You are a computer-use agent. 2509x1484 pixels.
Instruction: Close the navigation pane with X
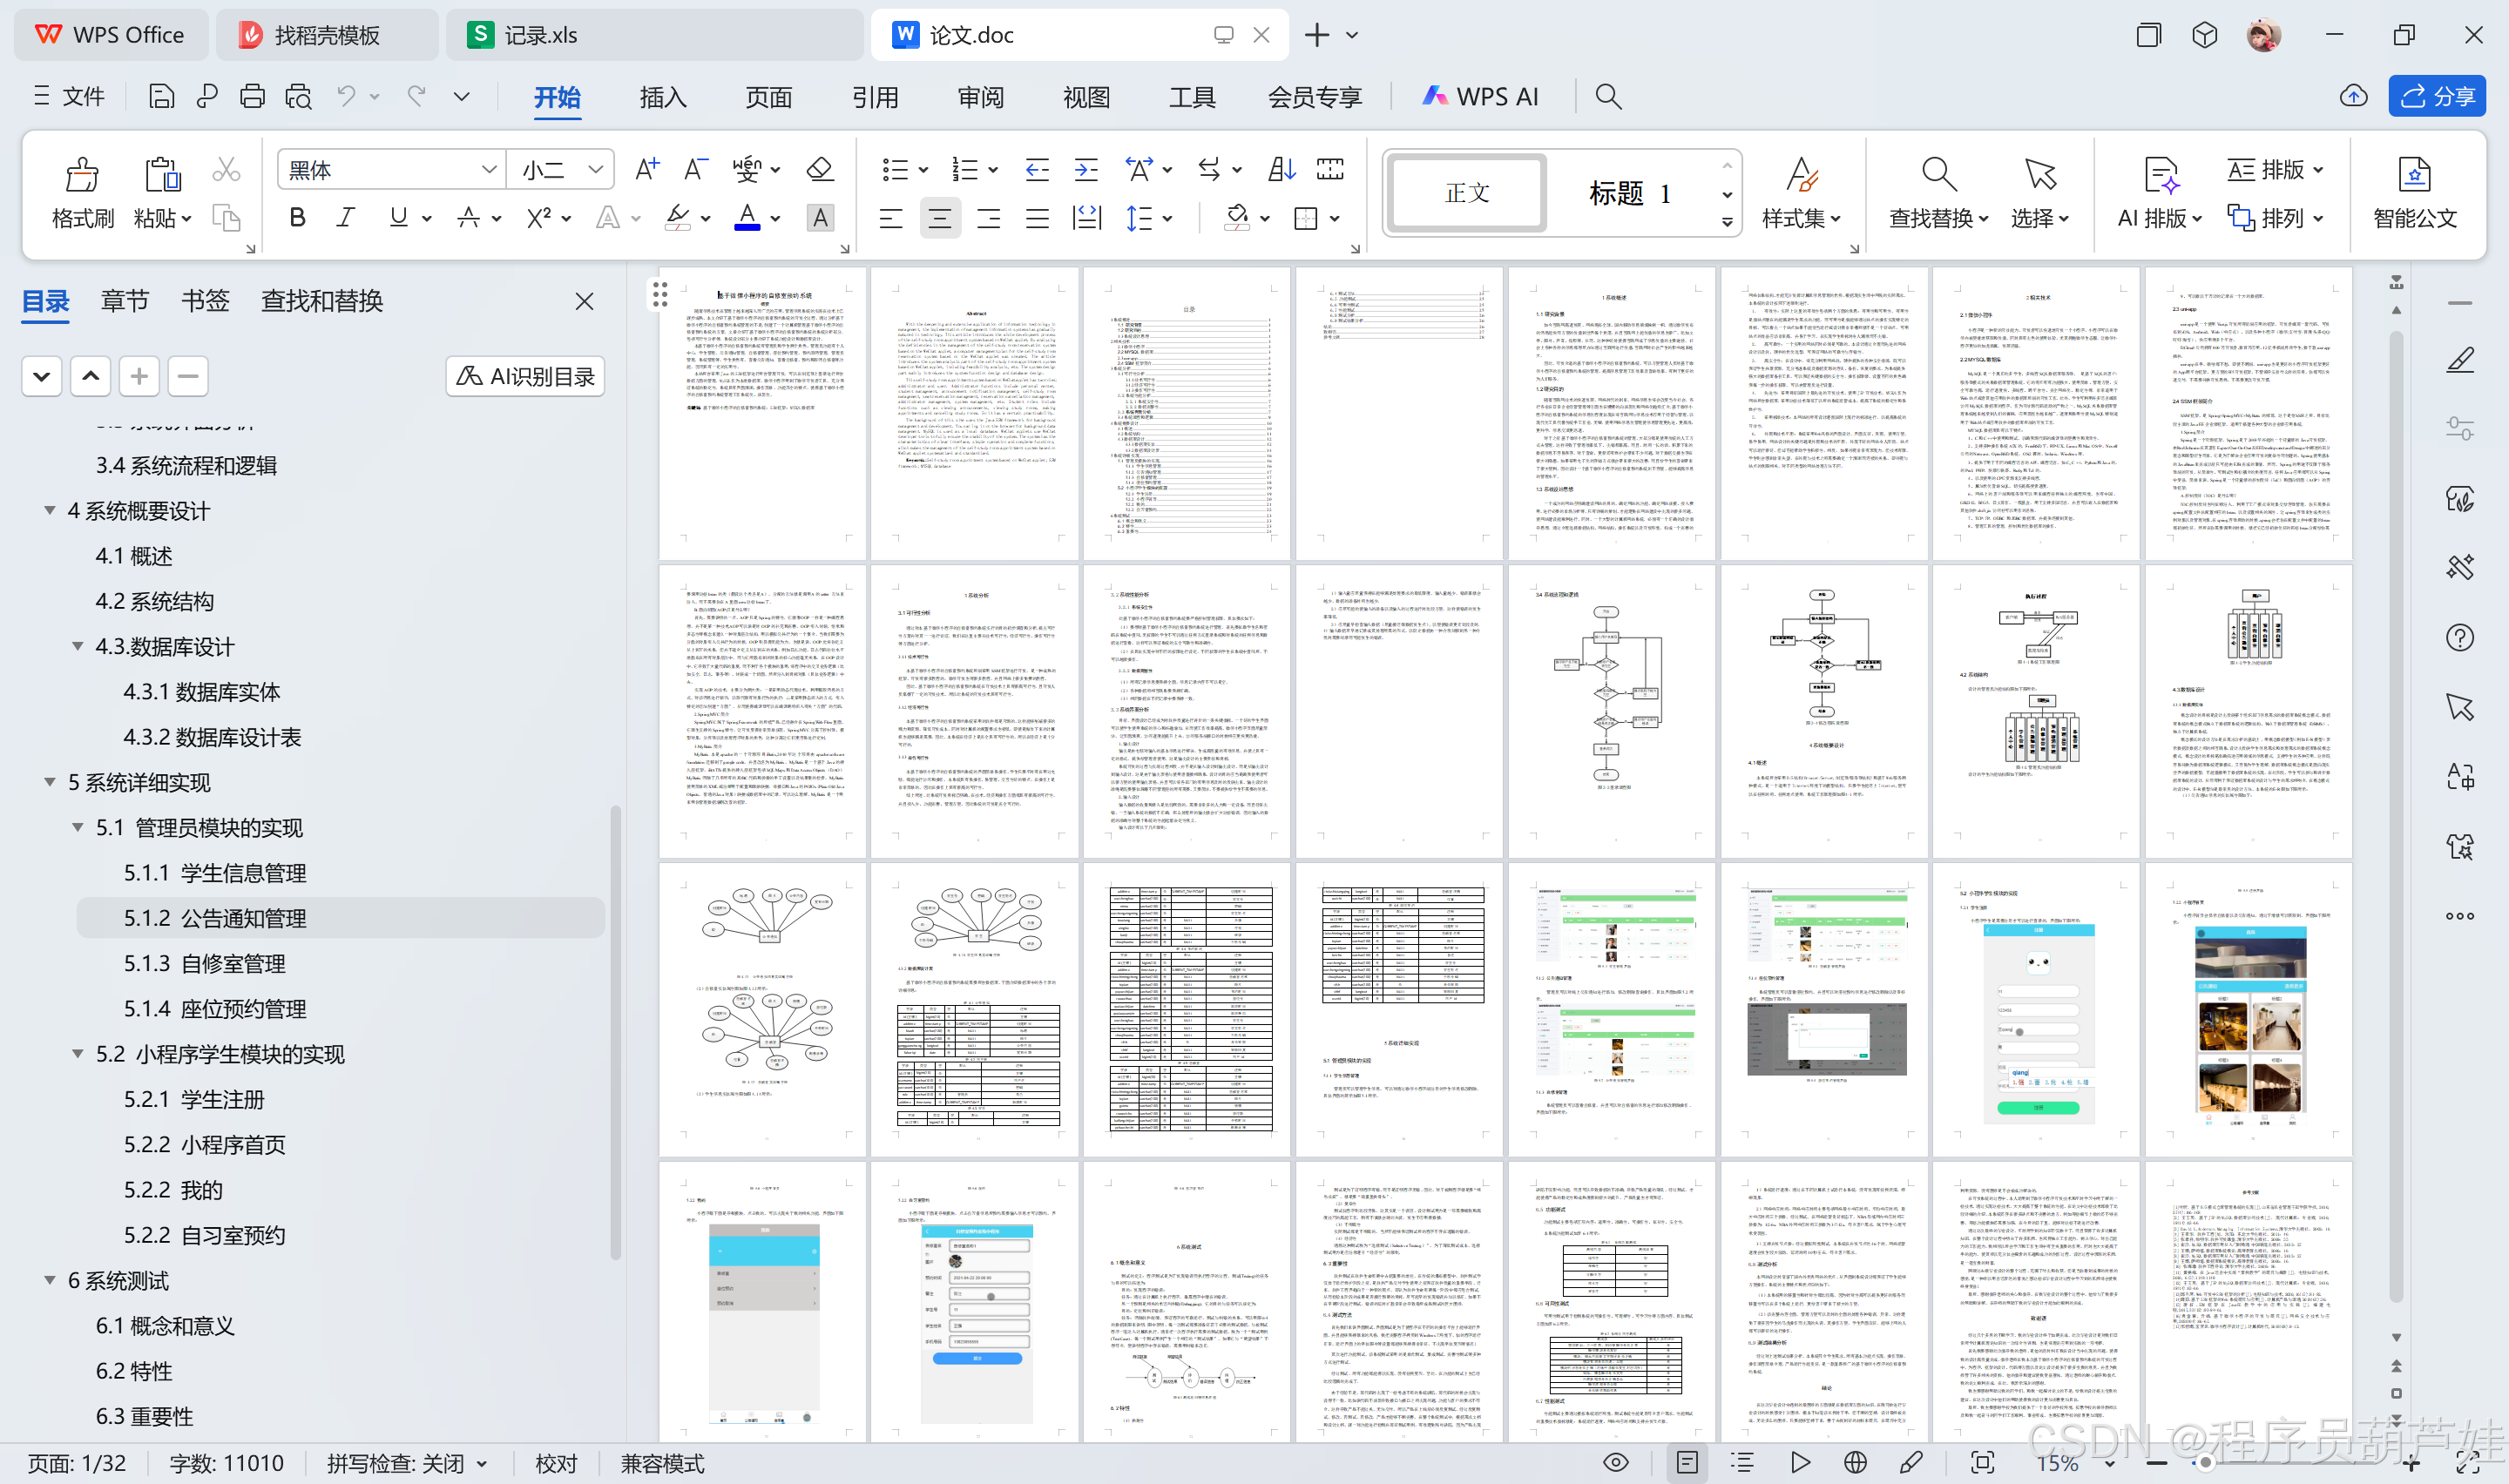point(585,301)
